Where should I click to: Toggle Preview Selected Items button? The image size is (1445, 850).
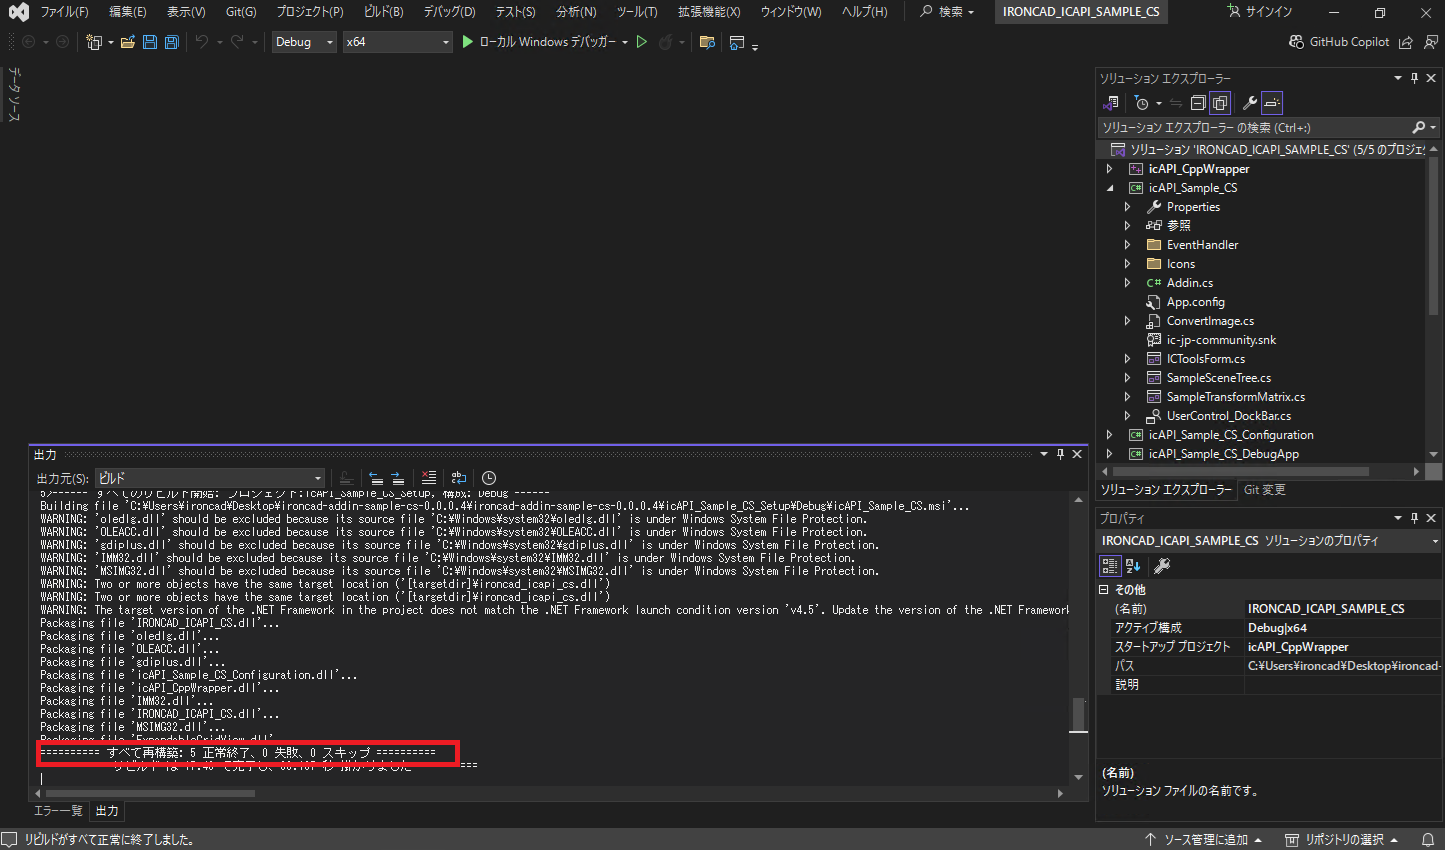click(1272, 103)
